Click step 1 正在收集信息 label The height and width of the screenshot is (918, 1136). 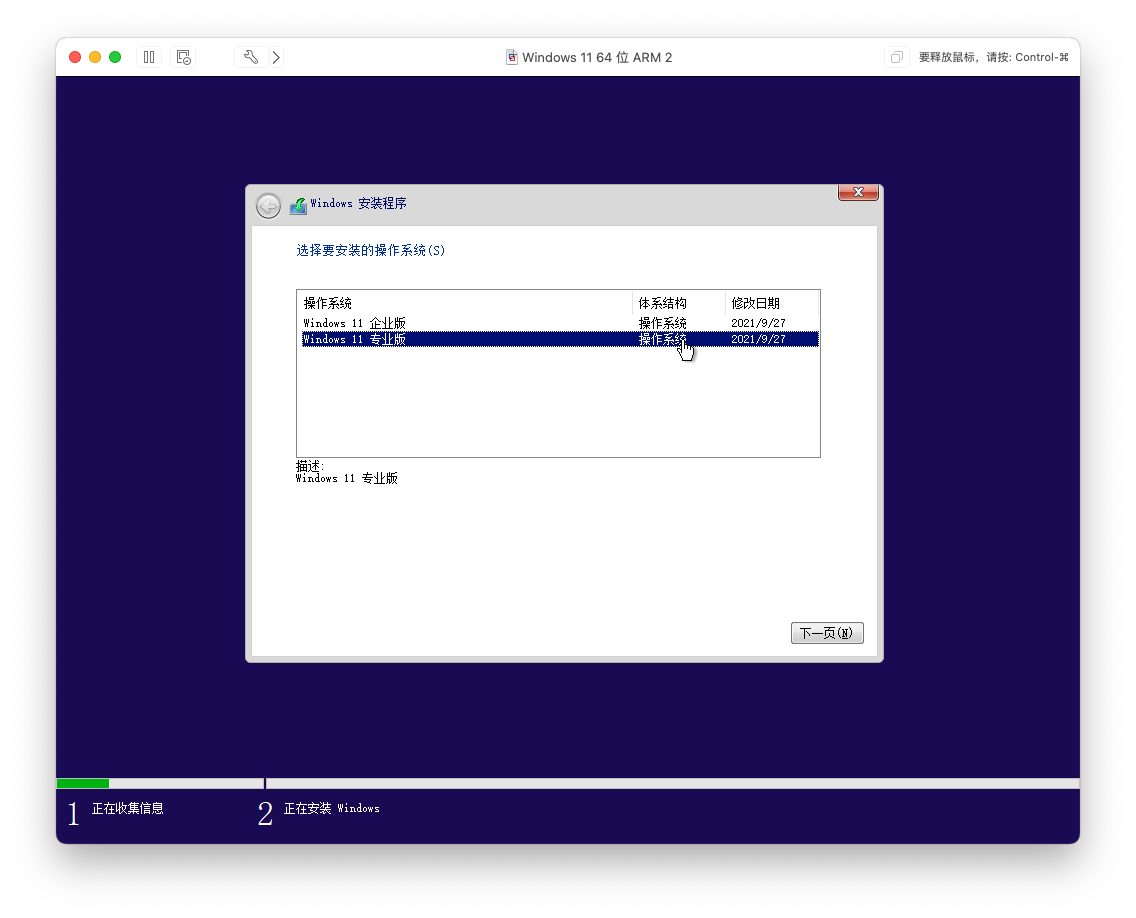click(128, 809)
